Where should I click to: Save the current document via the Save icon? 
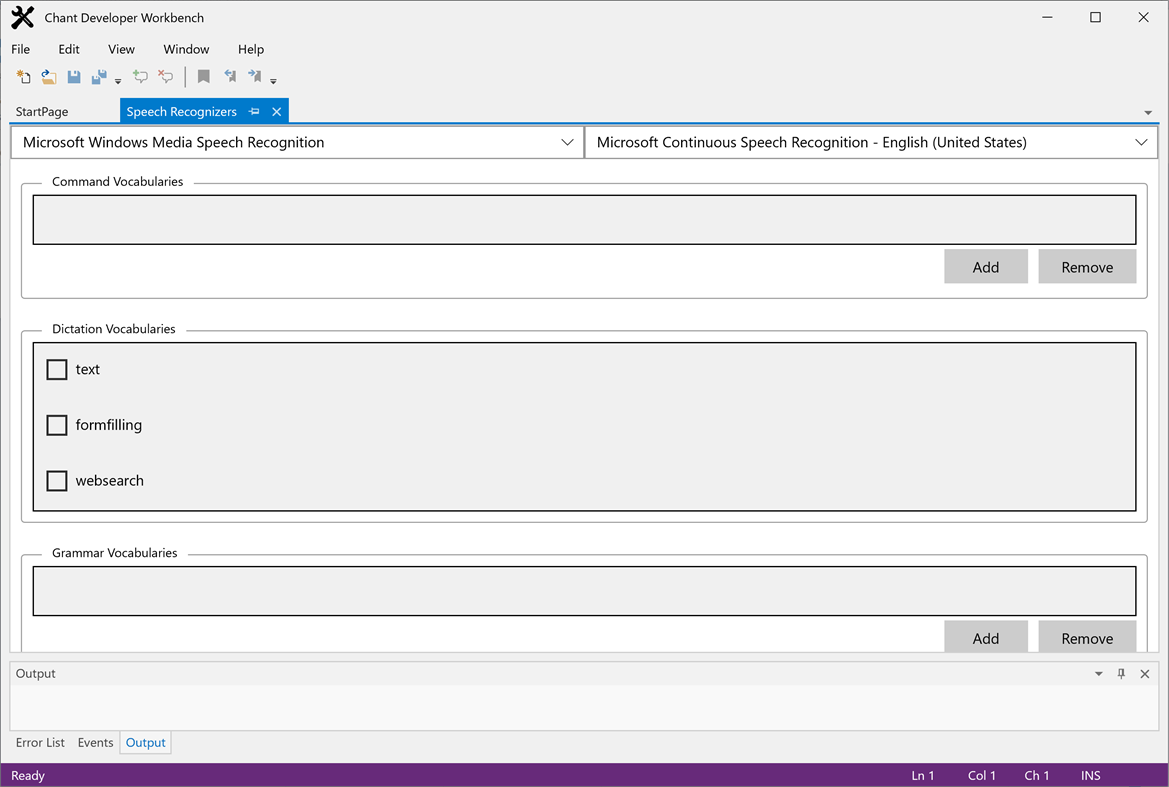(x=73, y=76)
